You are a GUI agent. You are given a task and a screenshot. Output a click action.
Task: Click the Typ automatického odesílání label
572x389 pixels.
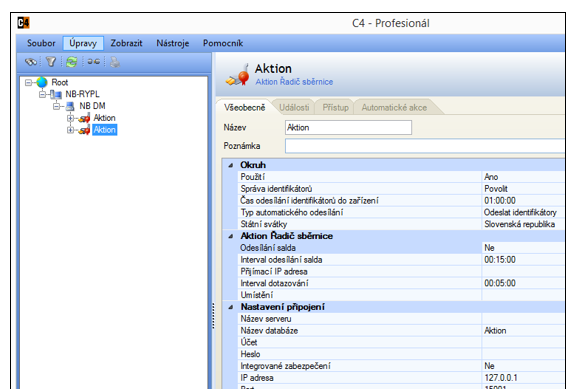tap(292, 212)
